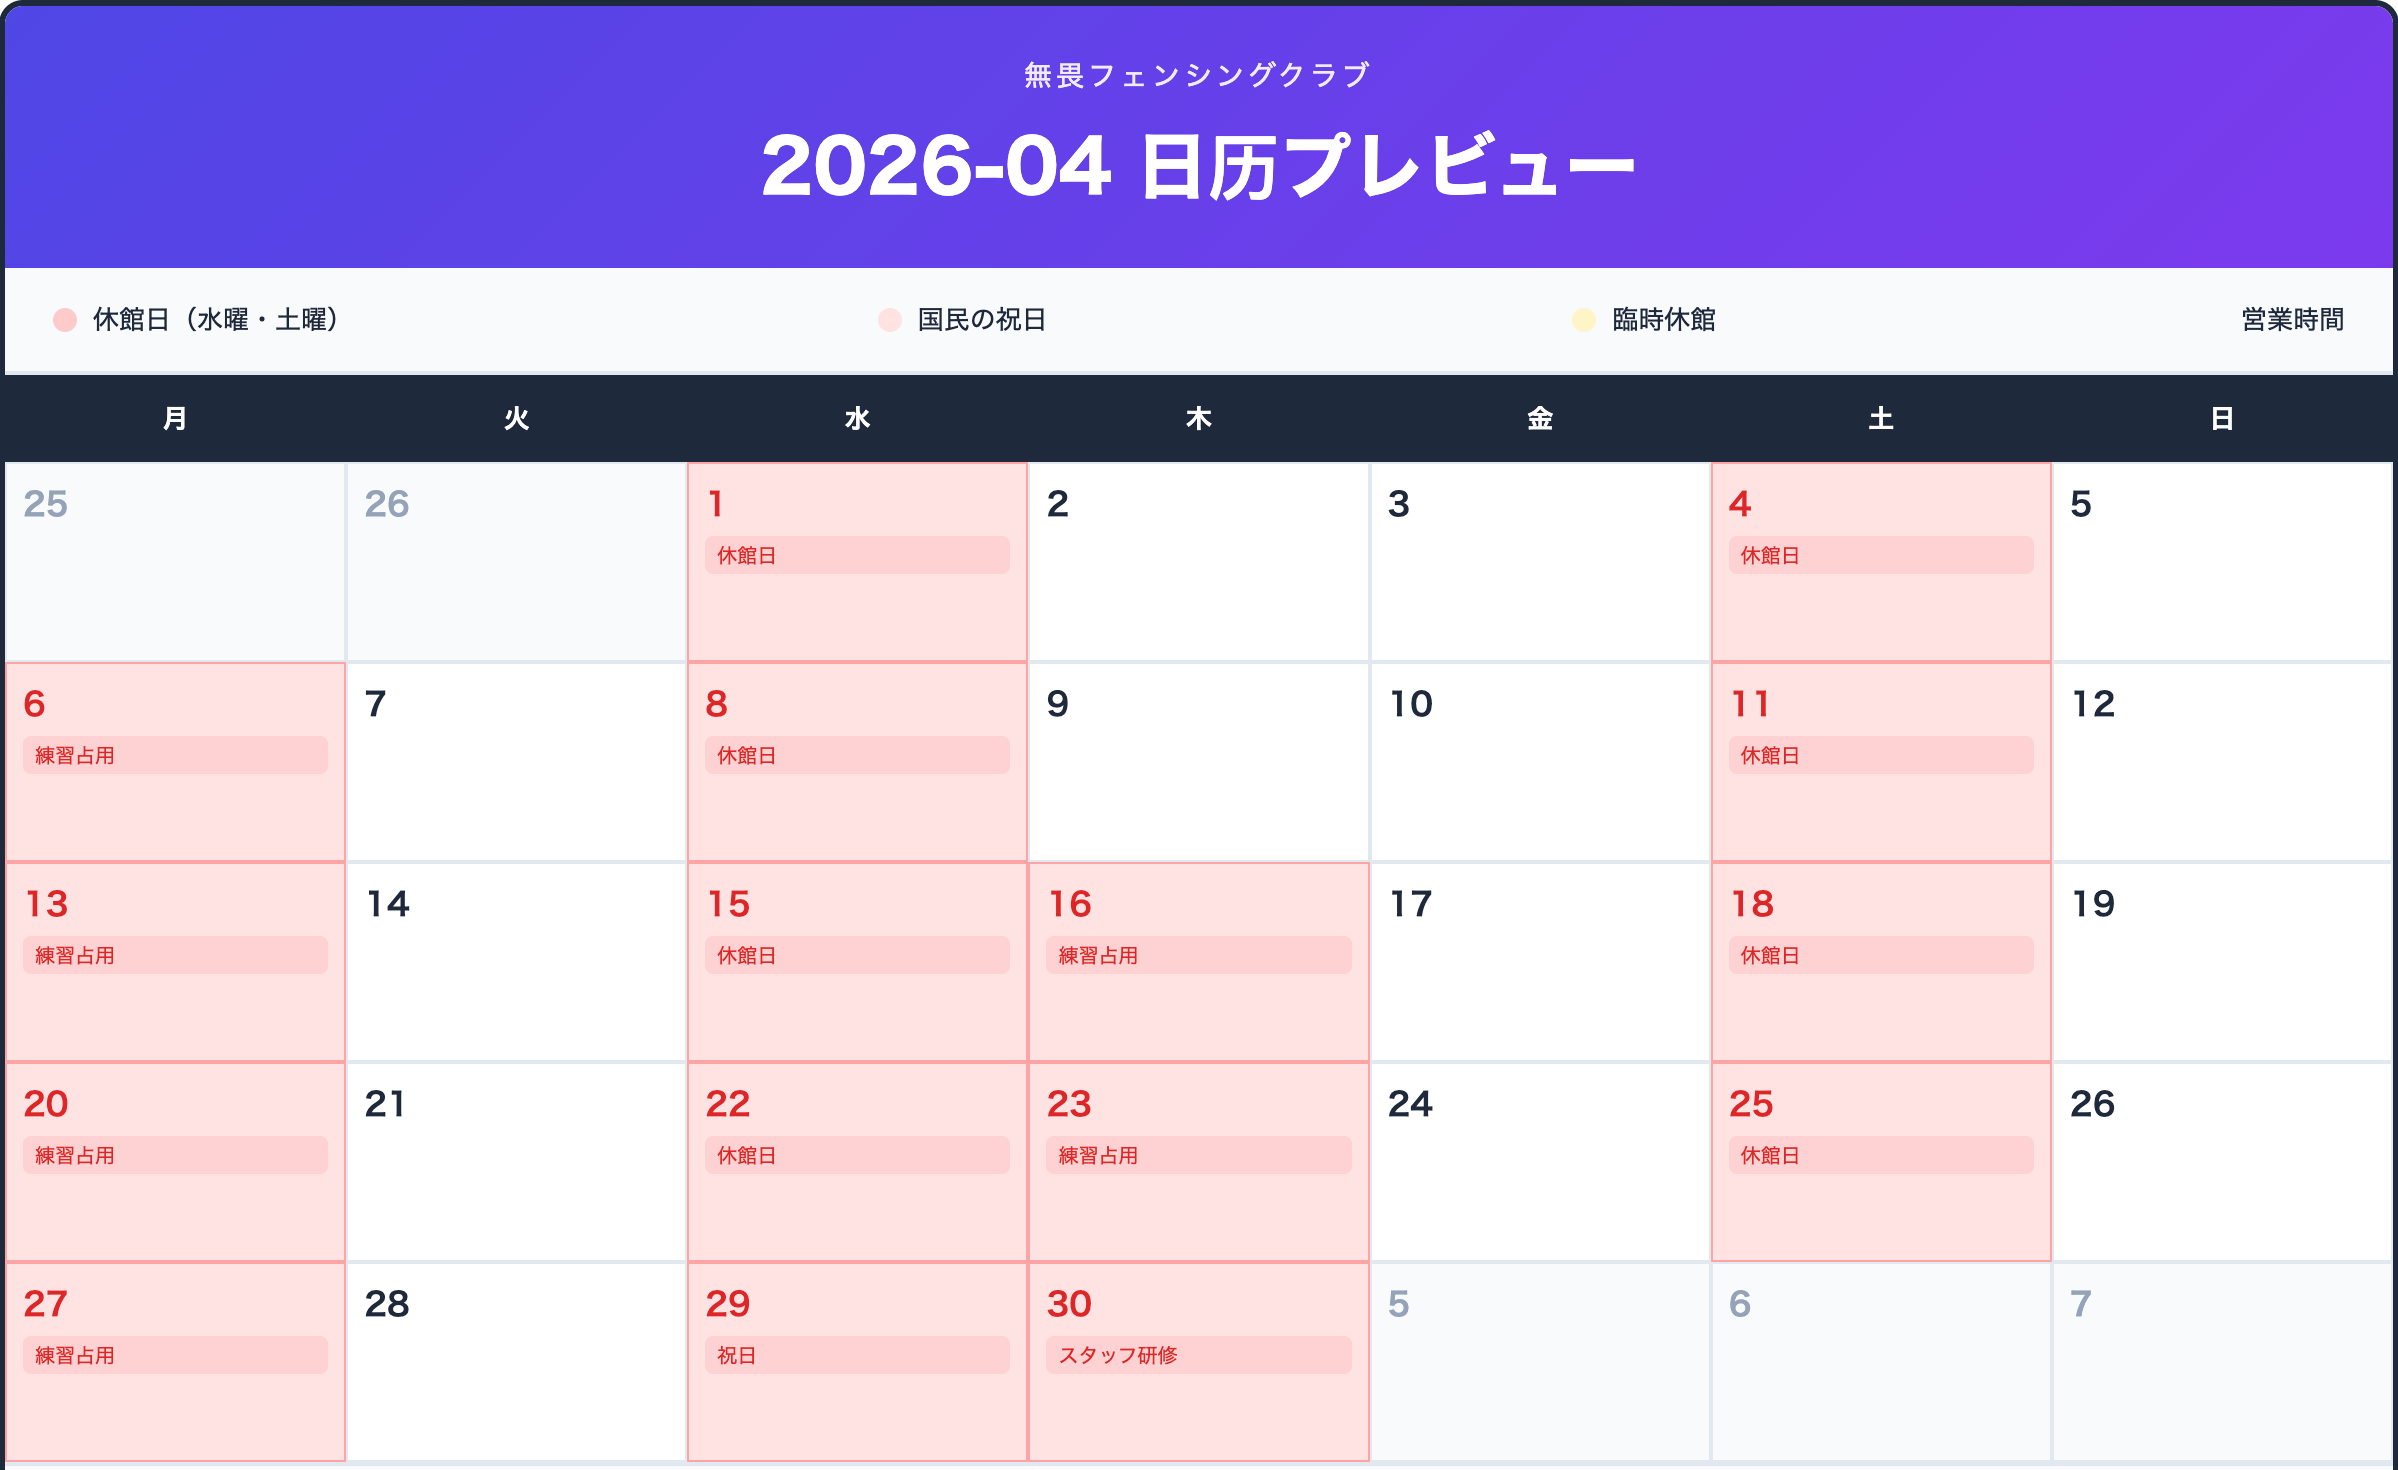Click the 月 weekday column header
This screenshot has width=2398, height=1470.
point(175,419)
